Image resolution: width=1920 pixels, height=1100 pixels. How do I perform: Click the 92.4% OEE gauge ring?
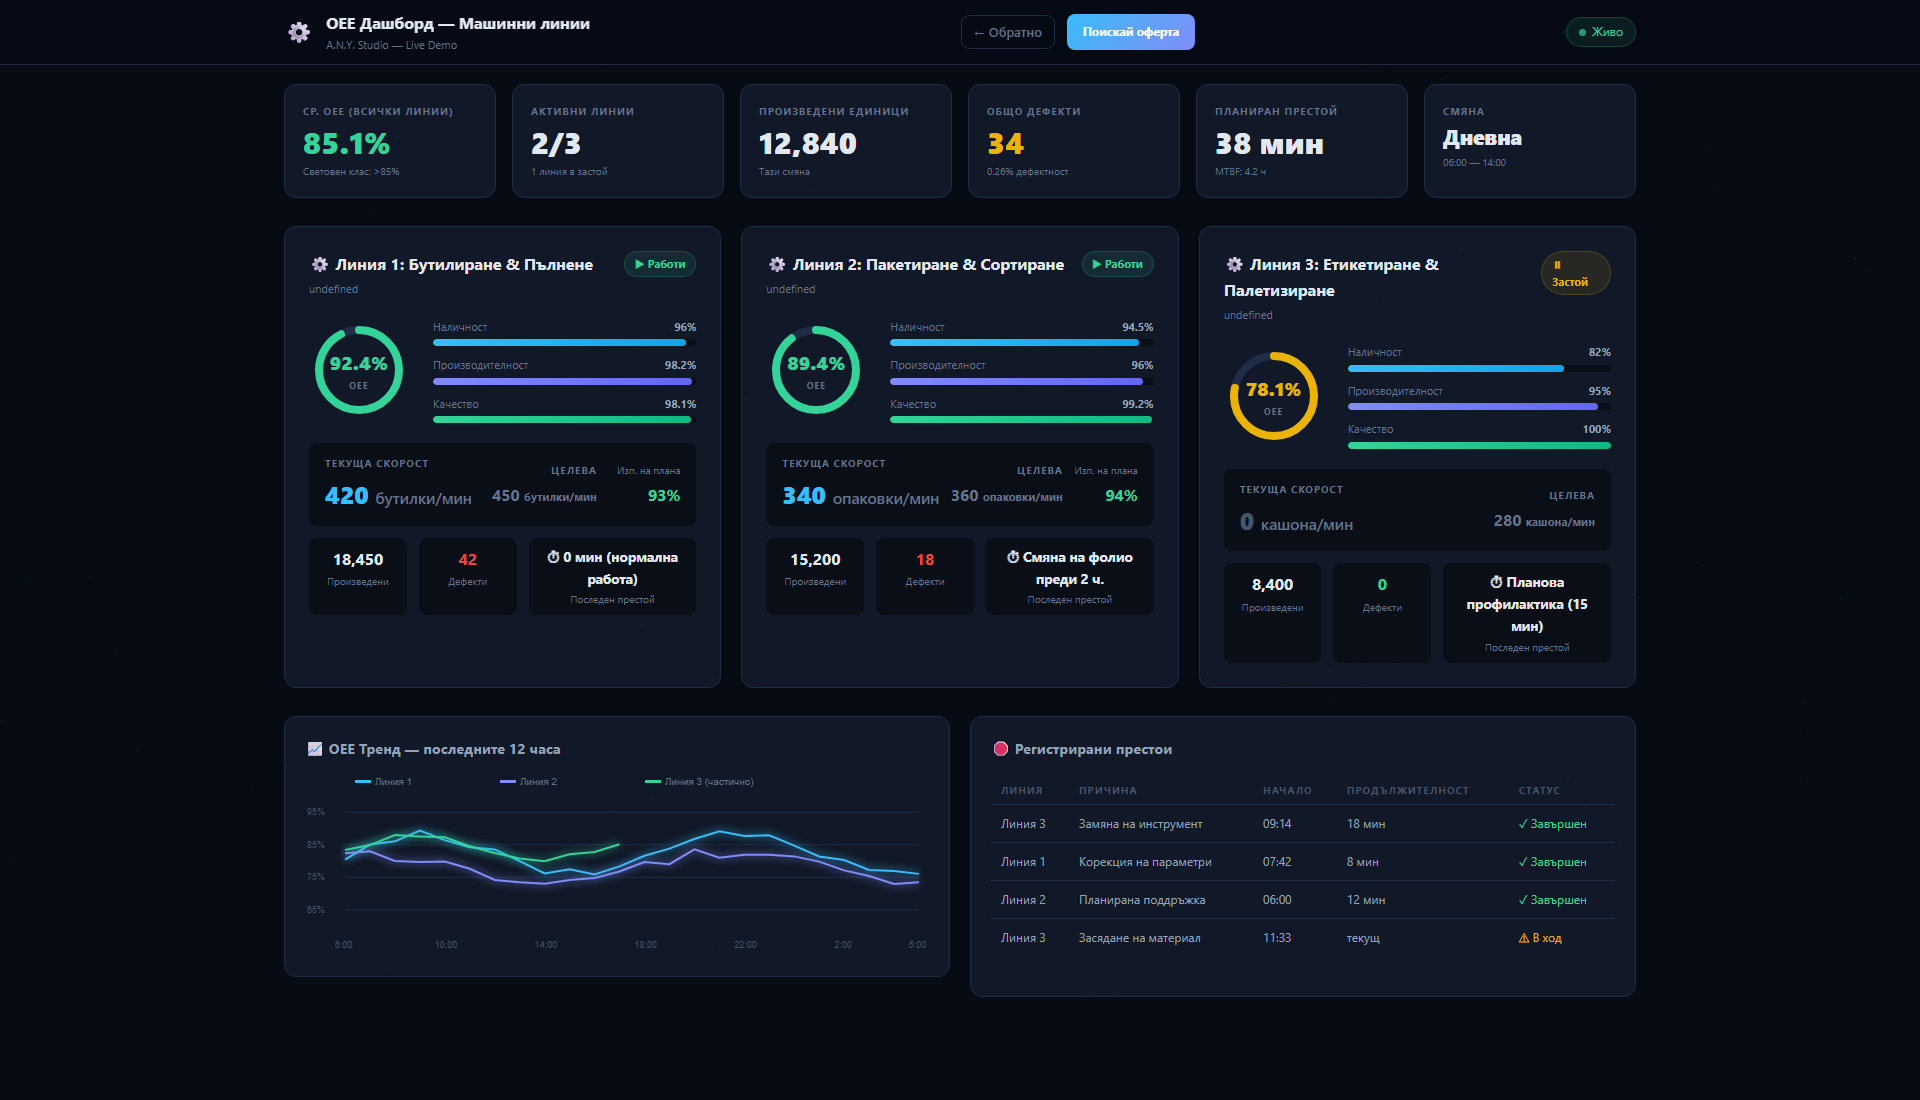point(359,370)
